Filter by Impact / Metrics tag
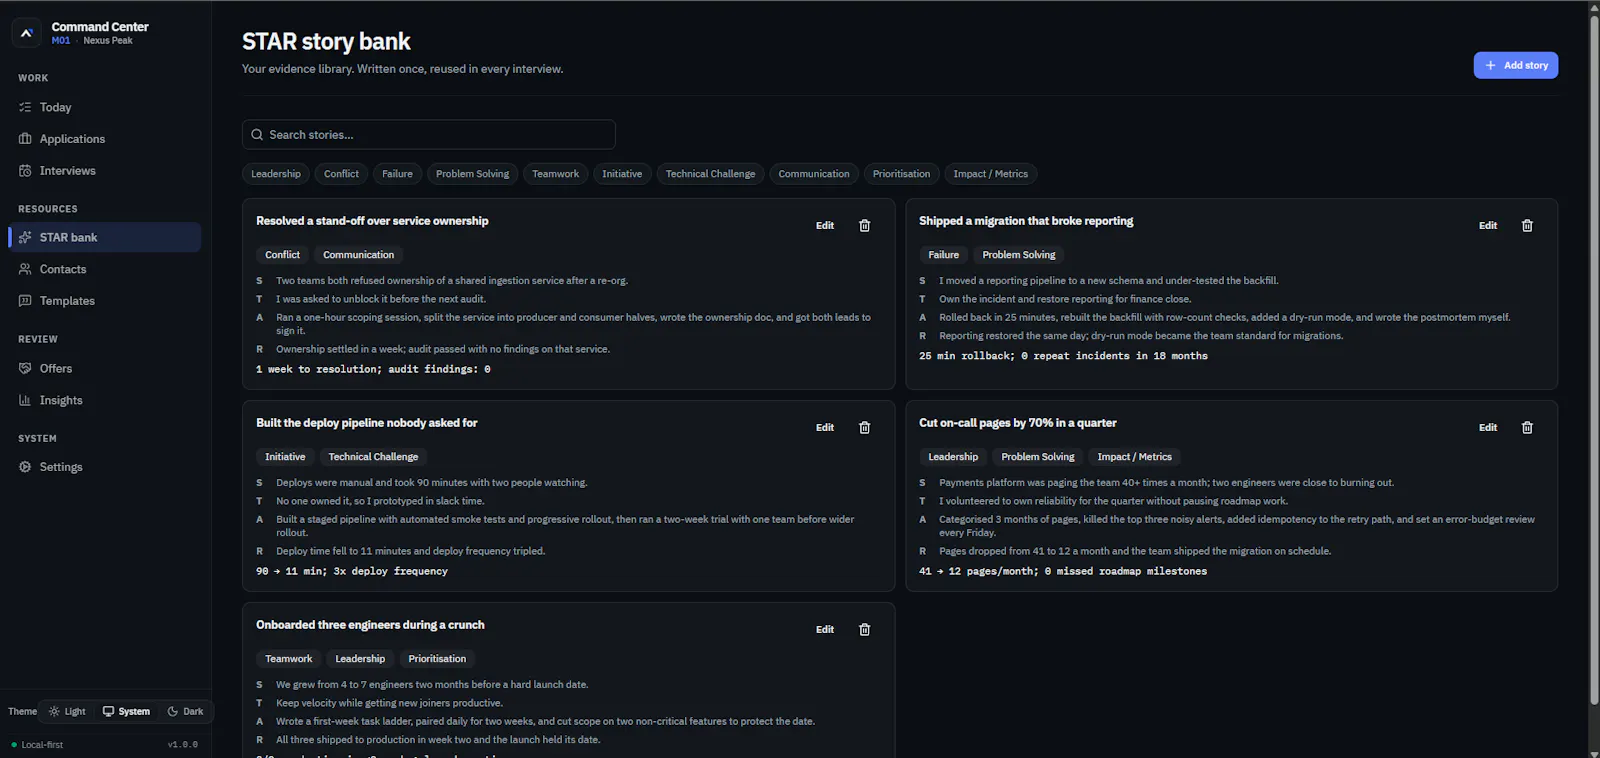 point(990,174)
